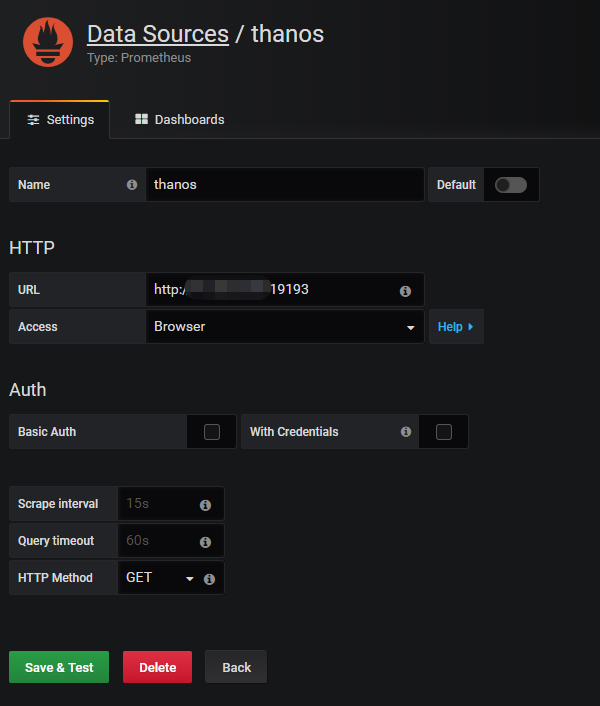
Task: Click the 'Type: Prometheus' subtitle text
Action: click(x=139, y=58)
